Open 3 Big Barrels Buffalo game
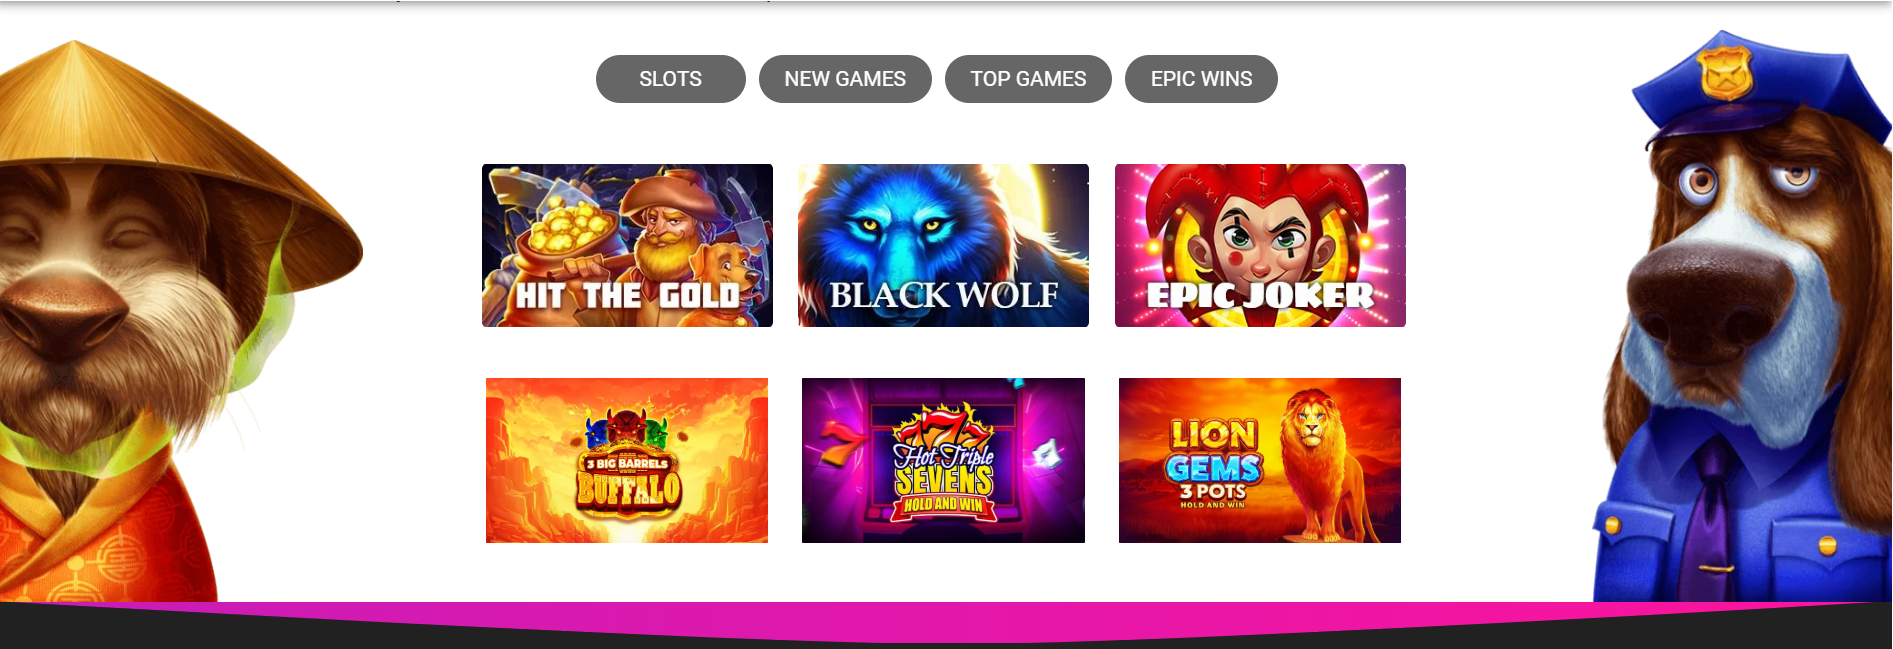 (627, 460)
